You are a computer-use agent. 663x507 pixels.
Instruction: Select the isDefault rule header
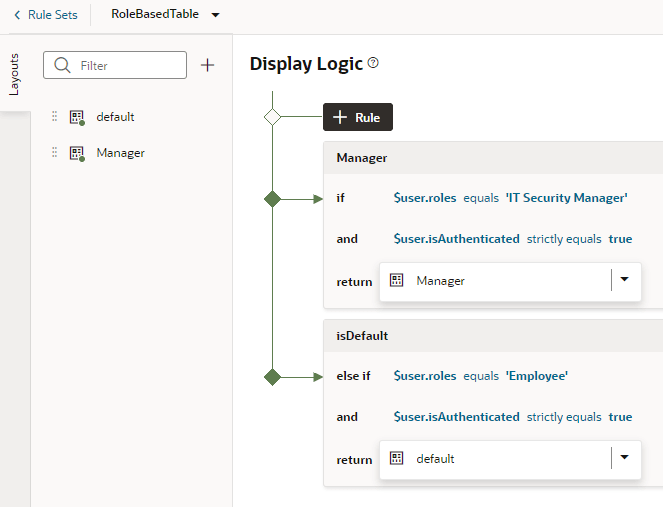363,336
